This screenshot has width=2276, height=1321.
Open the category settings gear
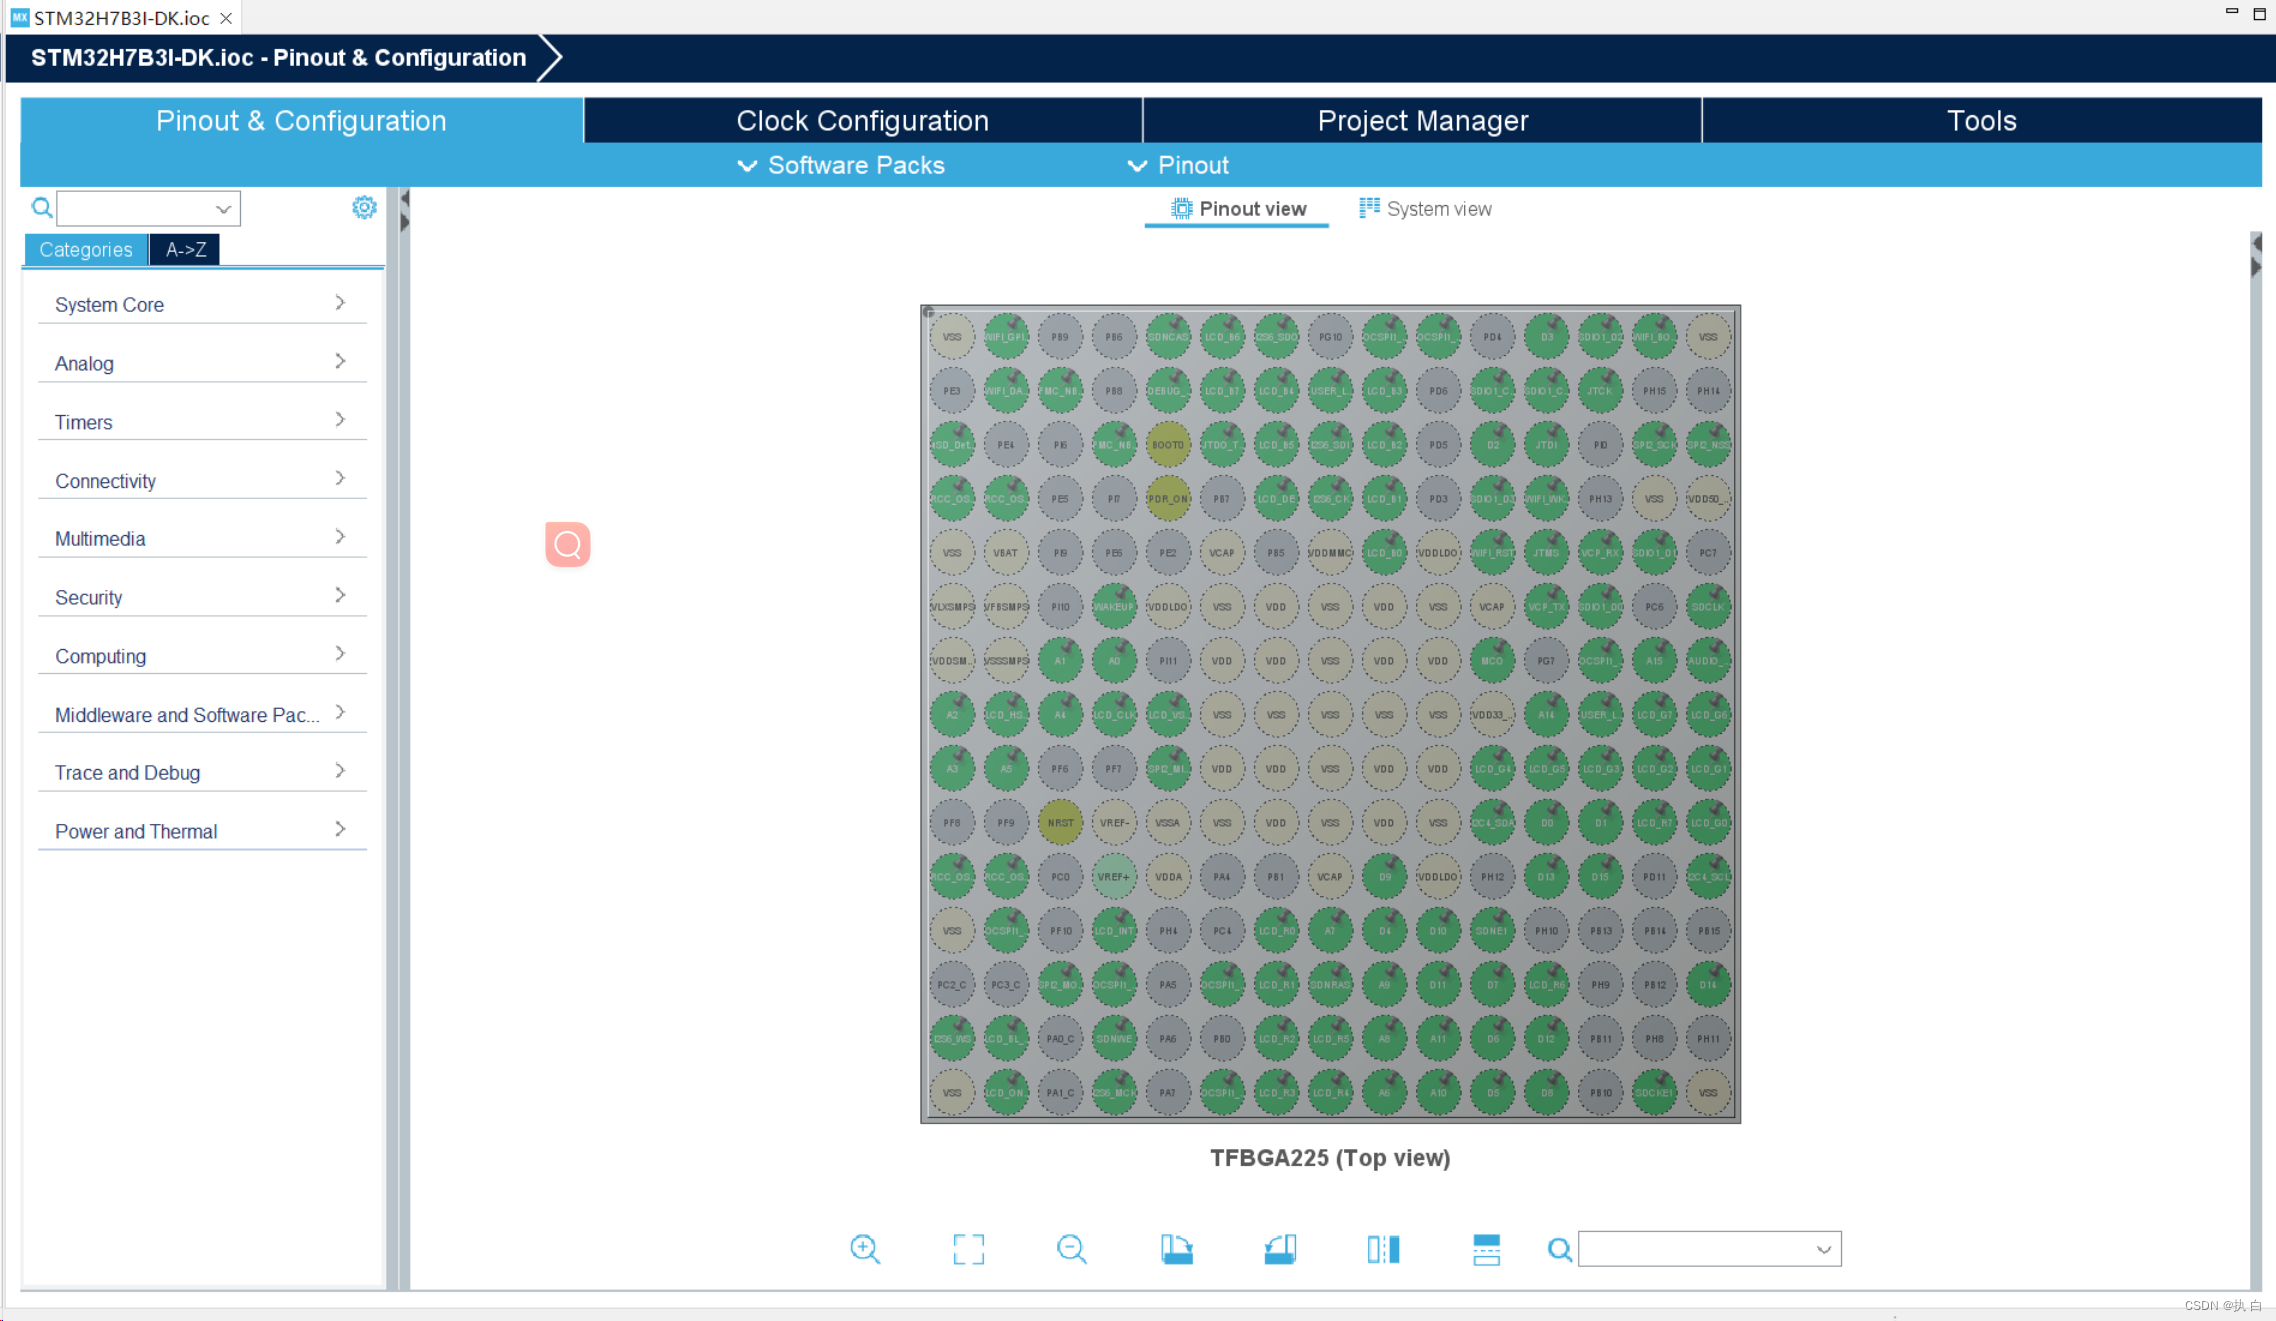tap(364, 207)
